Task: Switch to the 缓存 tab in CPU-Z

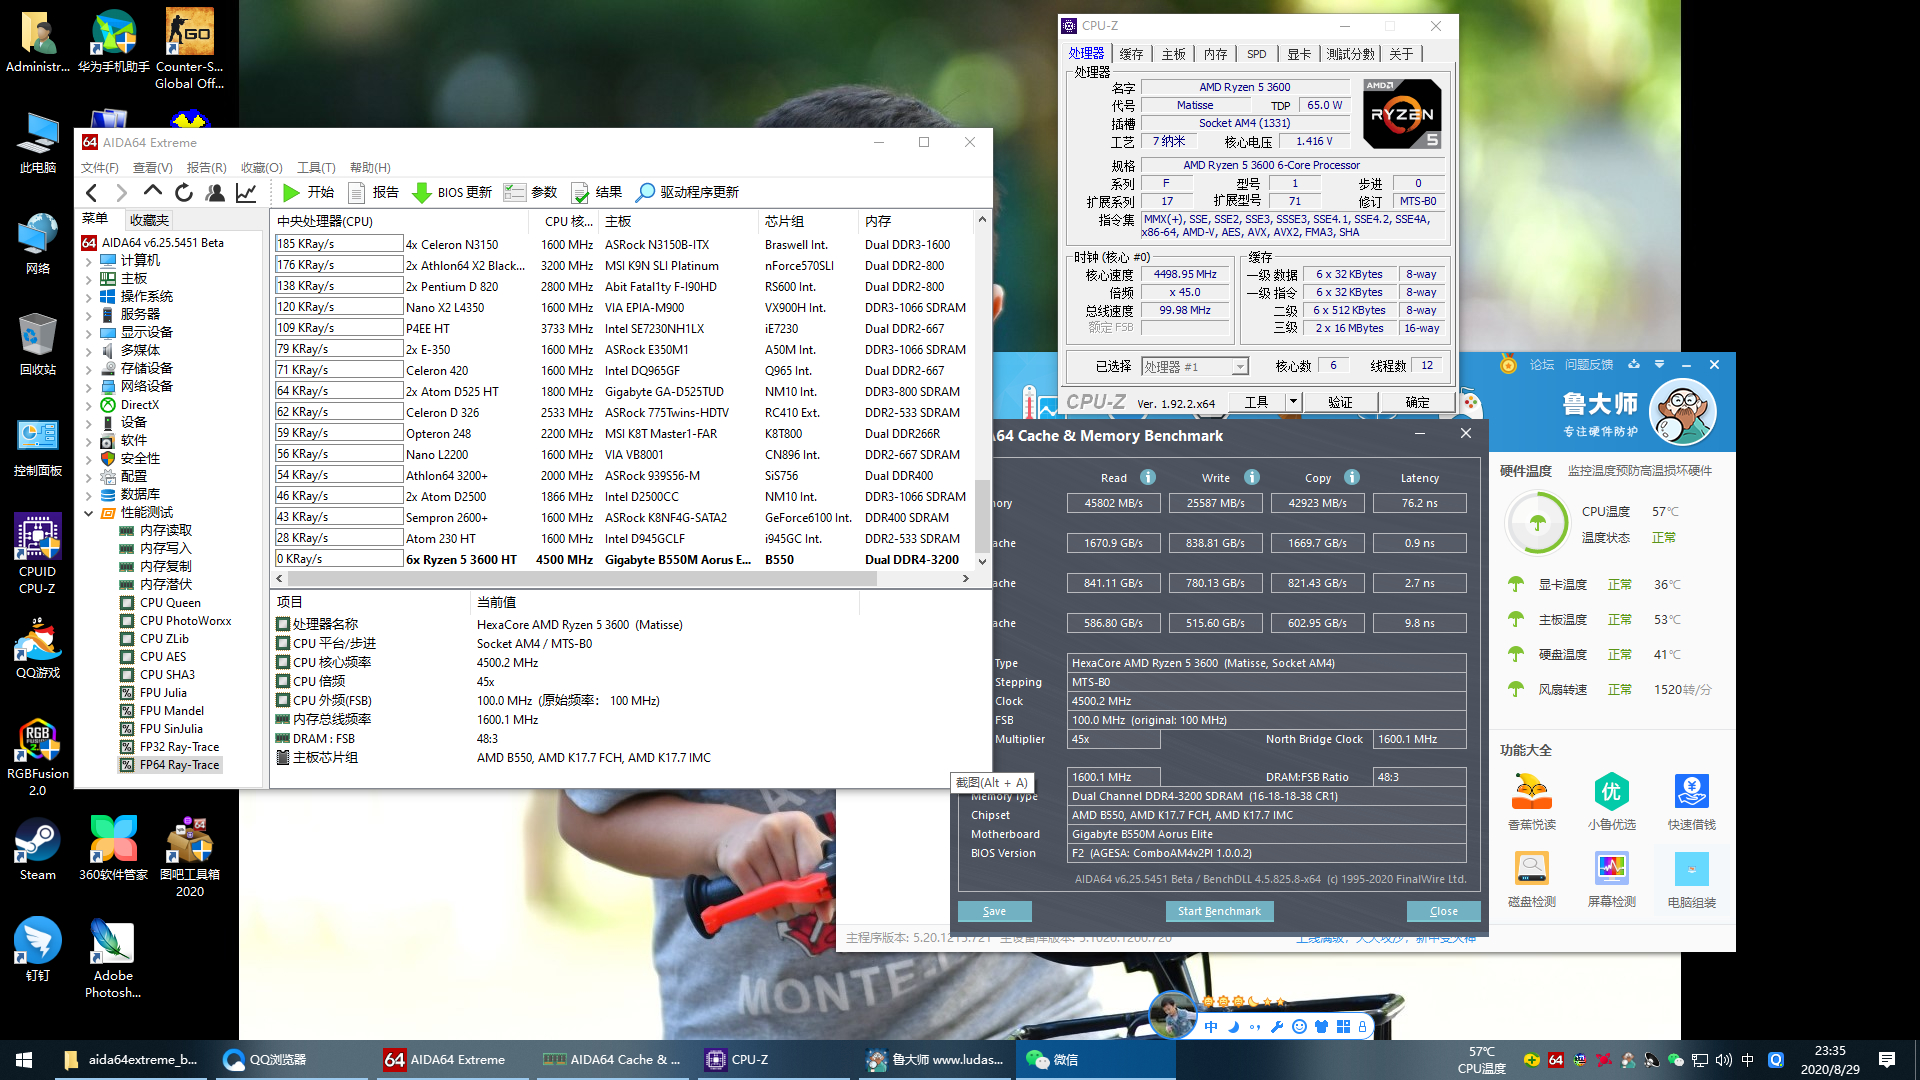Action: point(1131,54)
